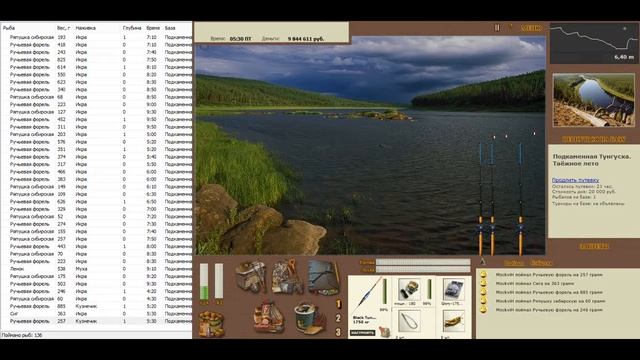
Task: Follow the Продлить путёвку link
Action: click(575, 180)
